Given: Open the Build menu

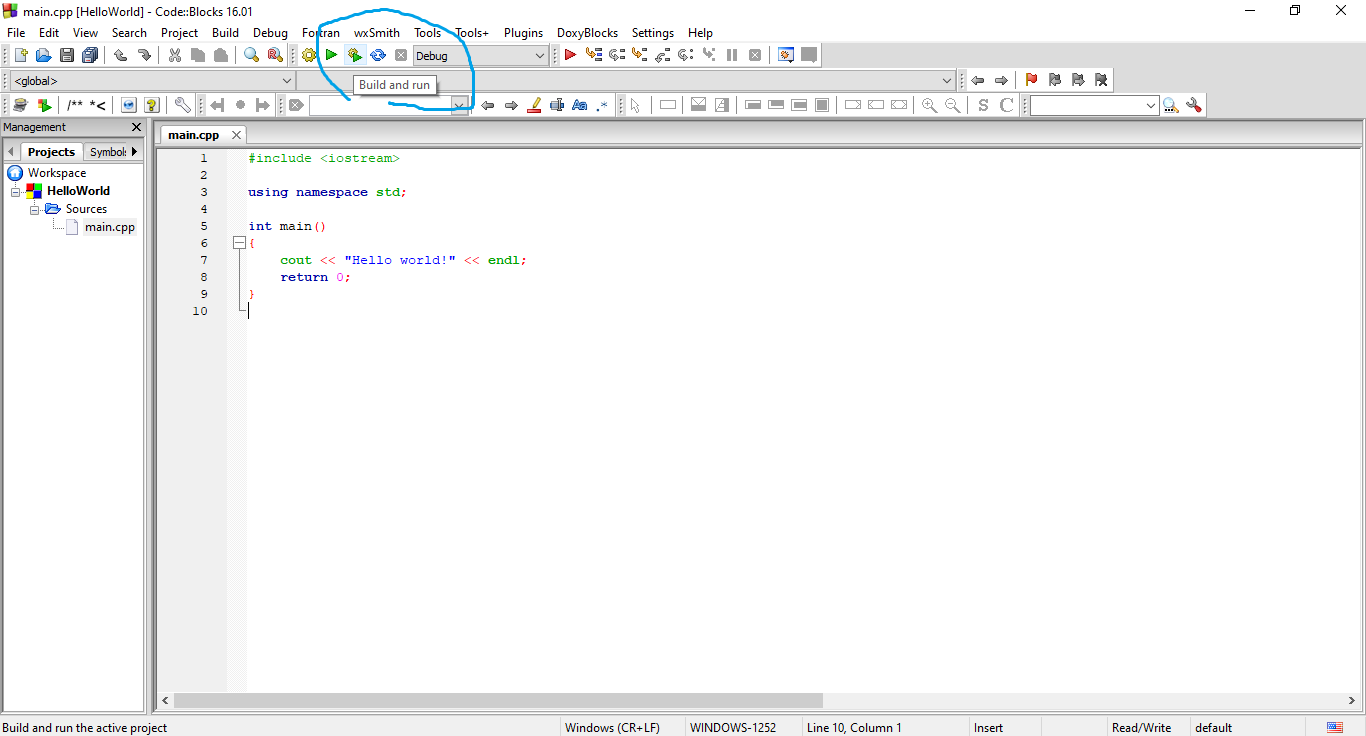Looking at the screenshot, I should point(225,33).
